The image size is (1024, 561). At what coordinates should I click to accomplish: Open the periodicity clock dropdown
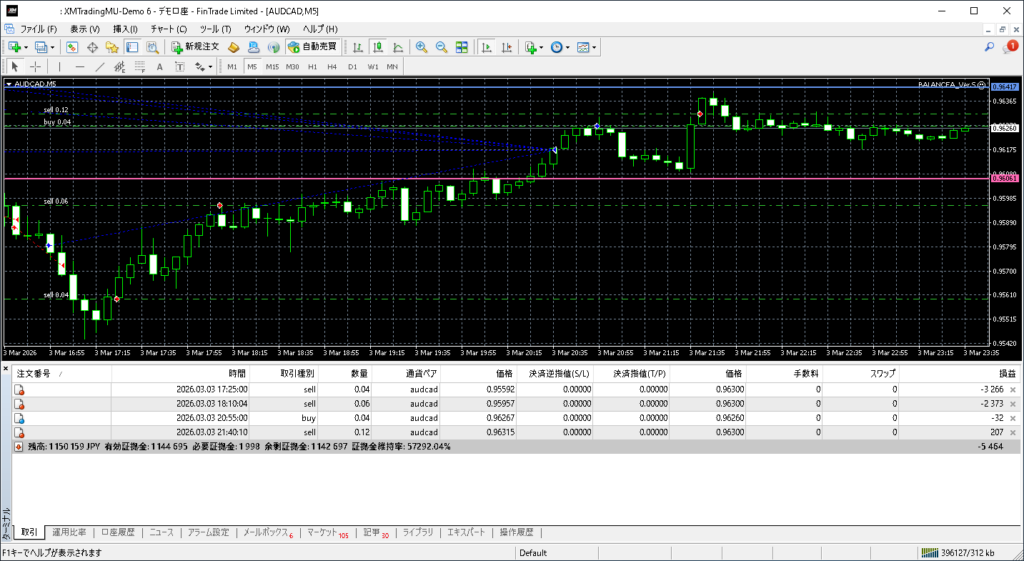click(x=568, y=47)
